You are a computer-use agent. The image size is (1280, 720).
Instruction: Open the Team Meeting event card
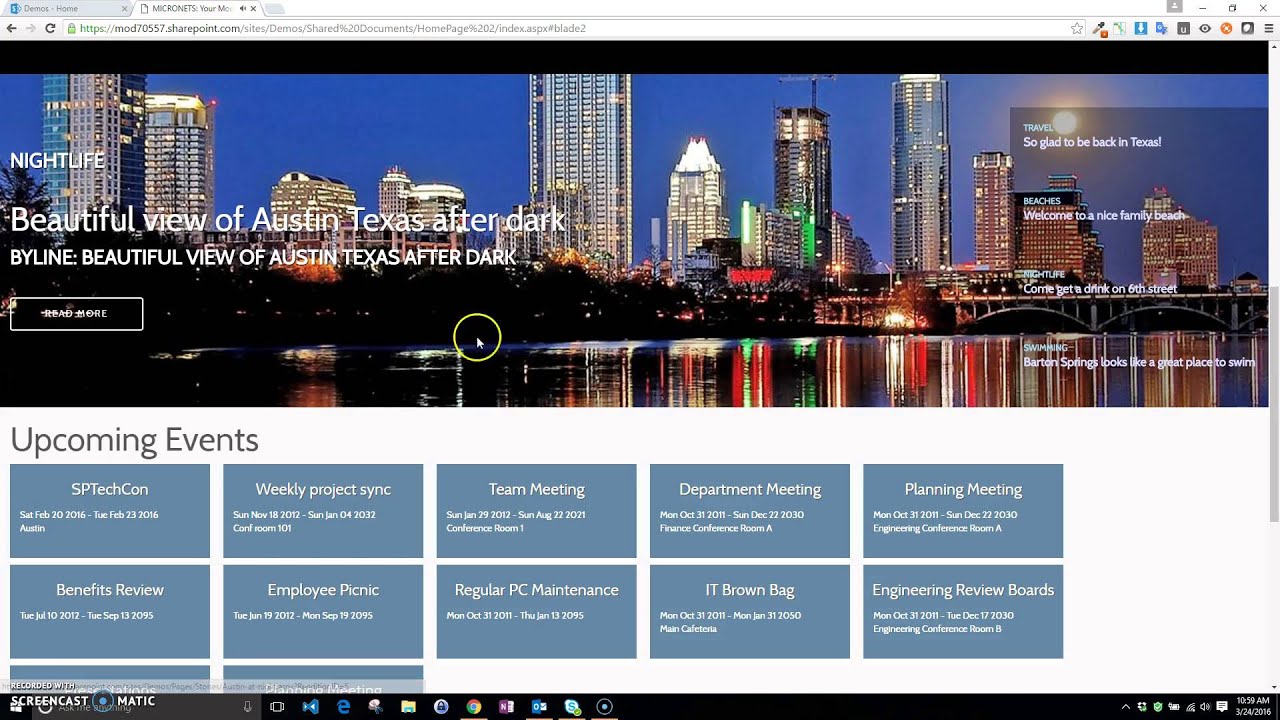click(x=536, y=511)
